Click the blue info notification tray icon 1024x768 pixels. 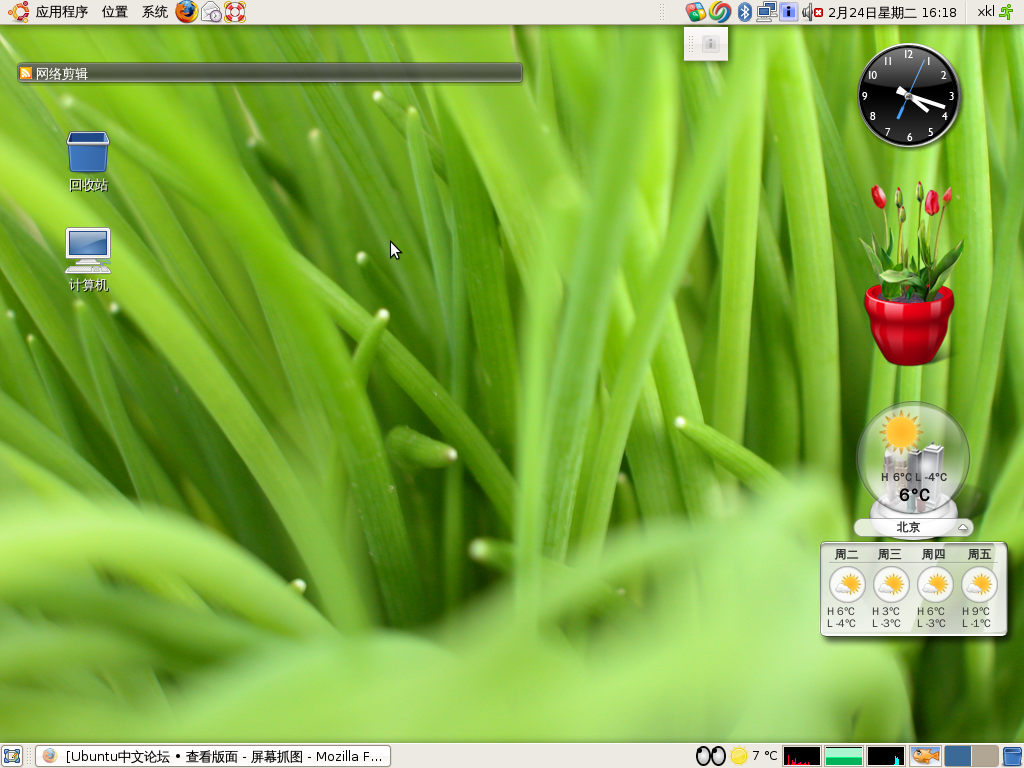789,12
